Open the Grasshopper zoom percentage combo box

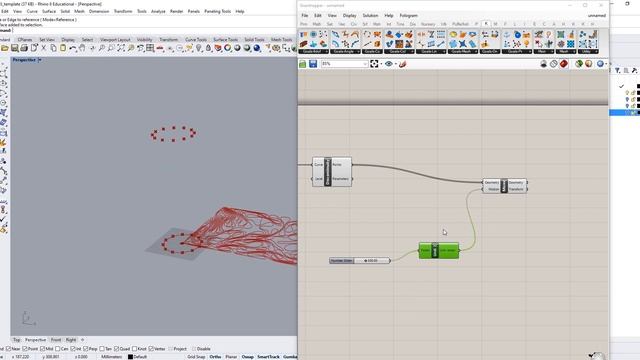[344, 64]
